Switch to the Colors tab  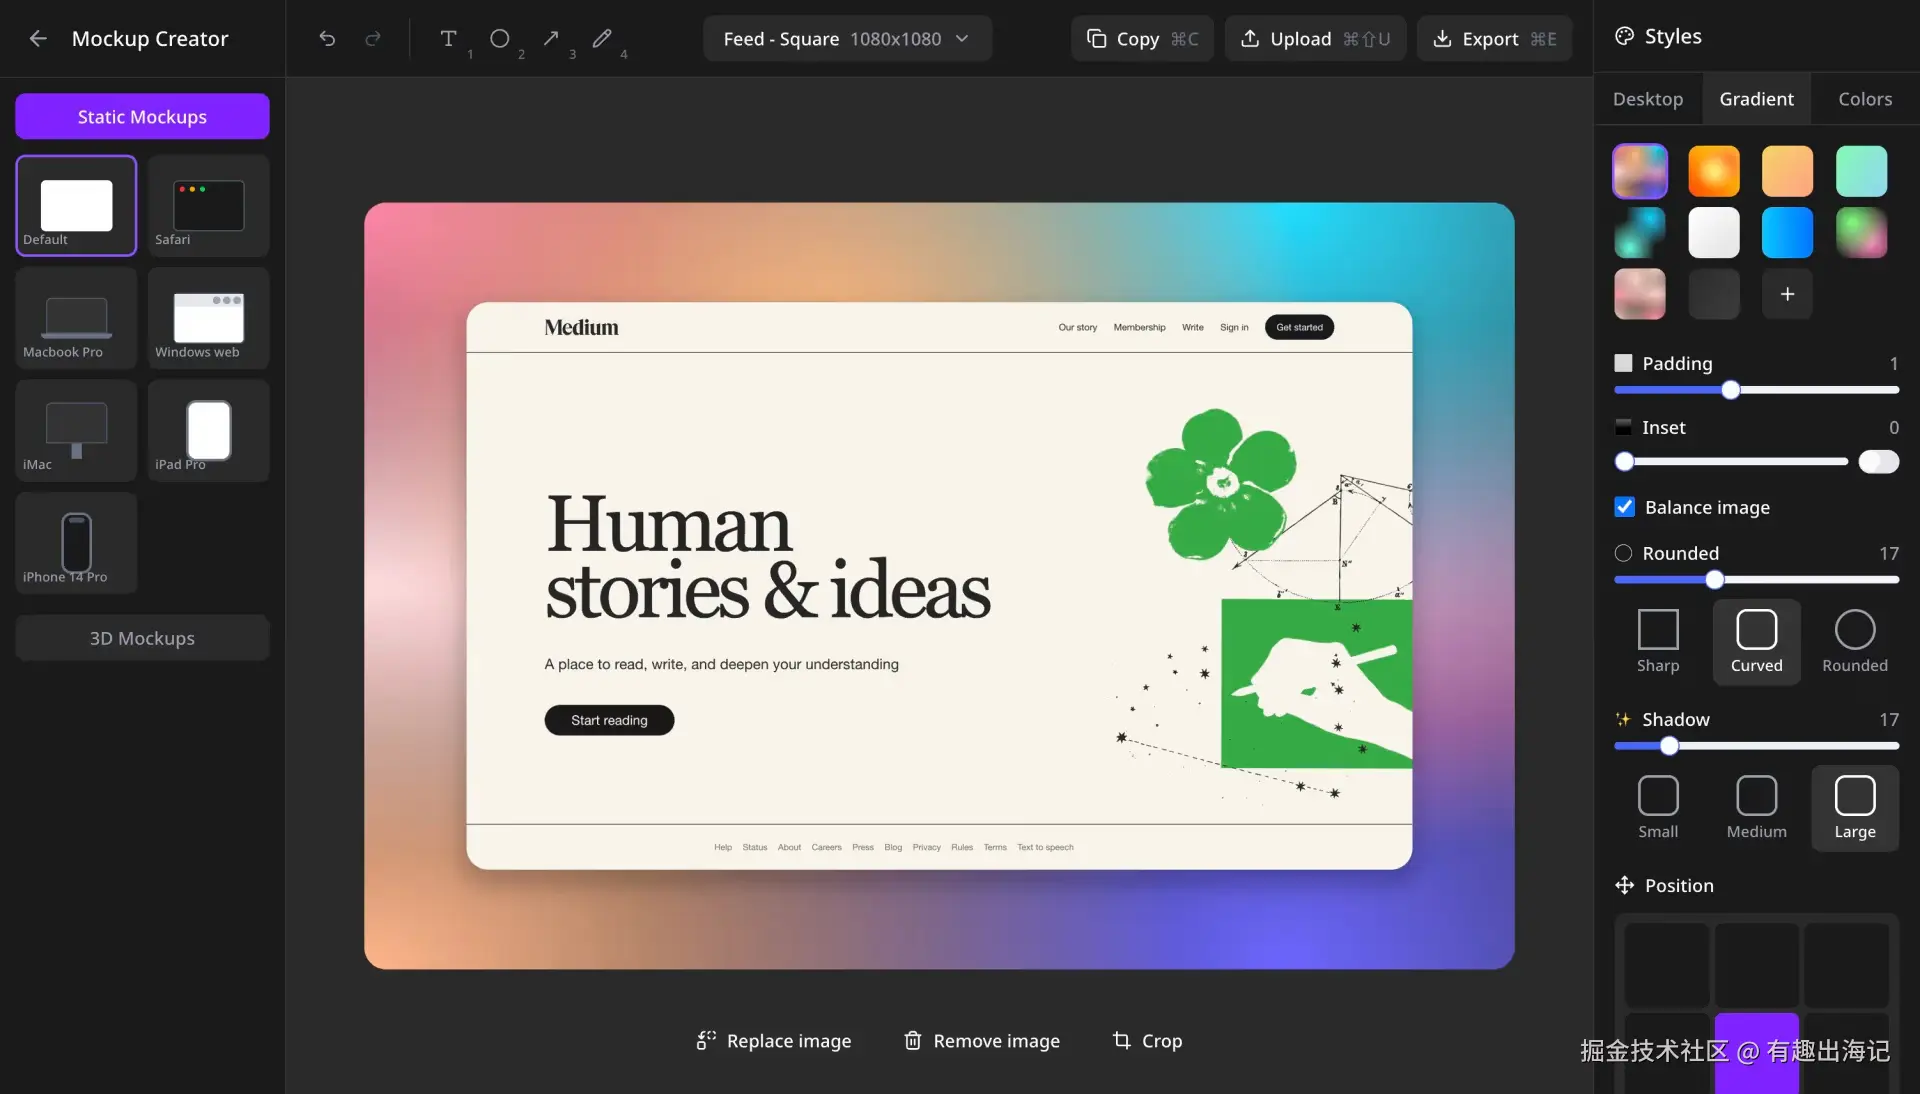pos(1864,99)
